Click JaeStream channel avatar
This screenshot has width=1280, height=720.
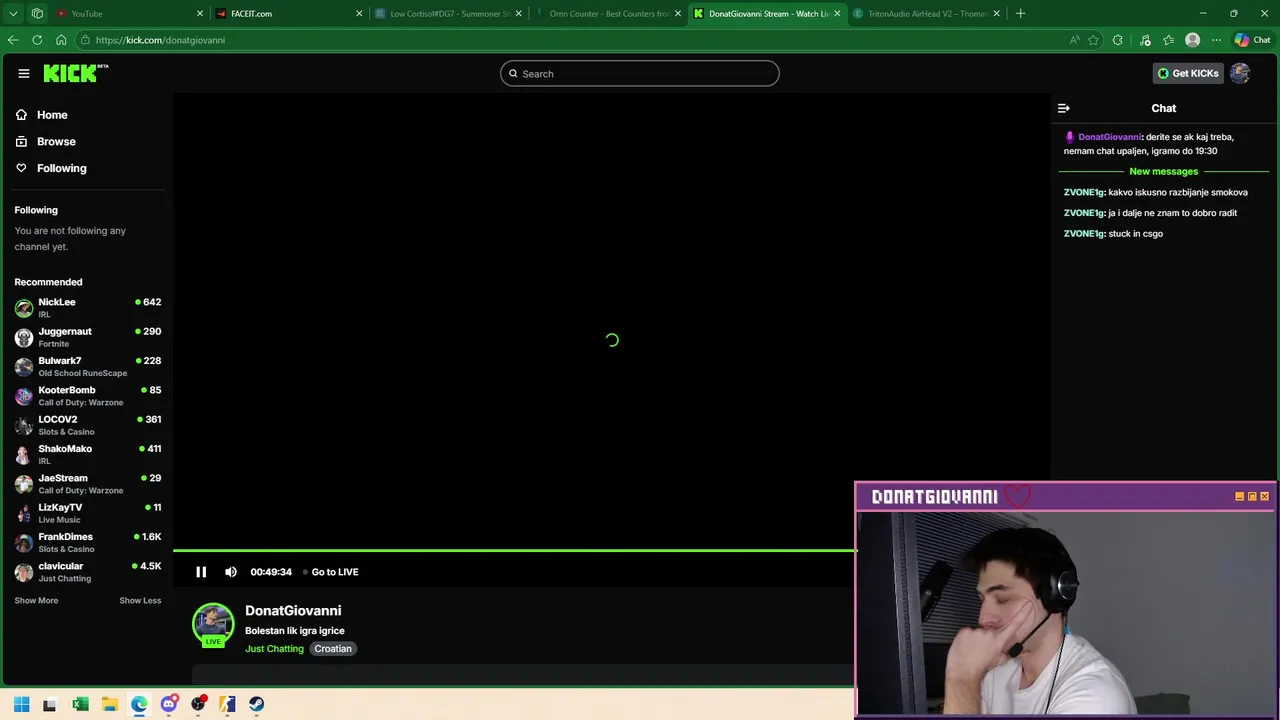coord(24,484)
